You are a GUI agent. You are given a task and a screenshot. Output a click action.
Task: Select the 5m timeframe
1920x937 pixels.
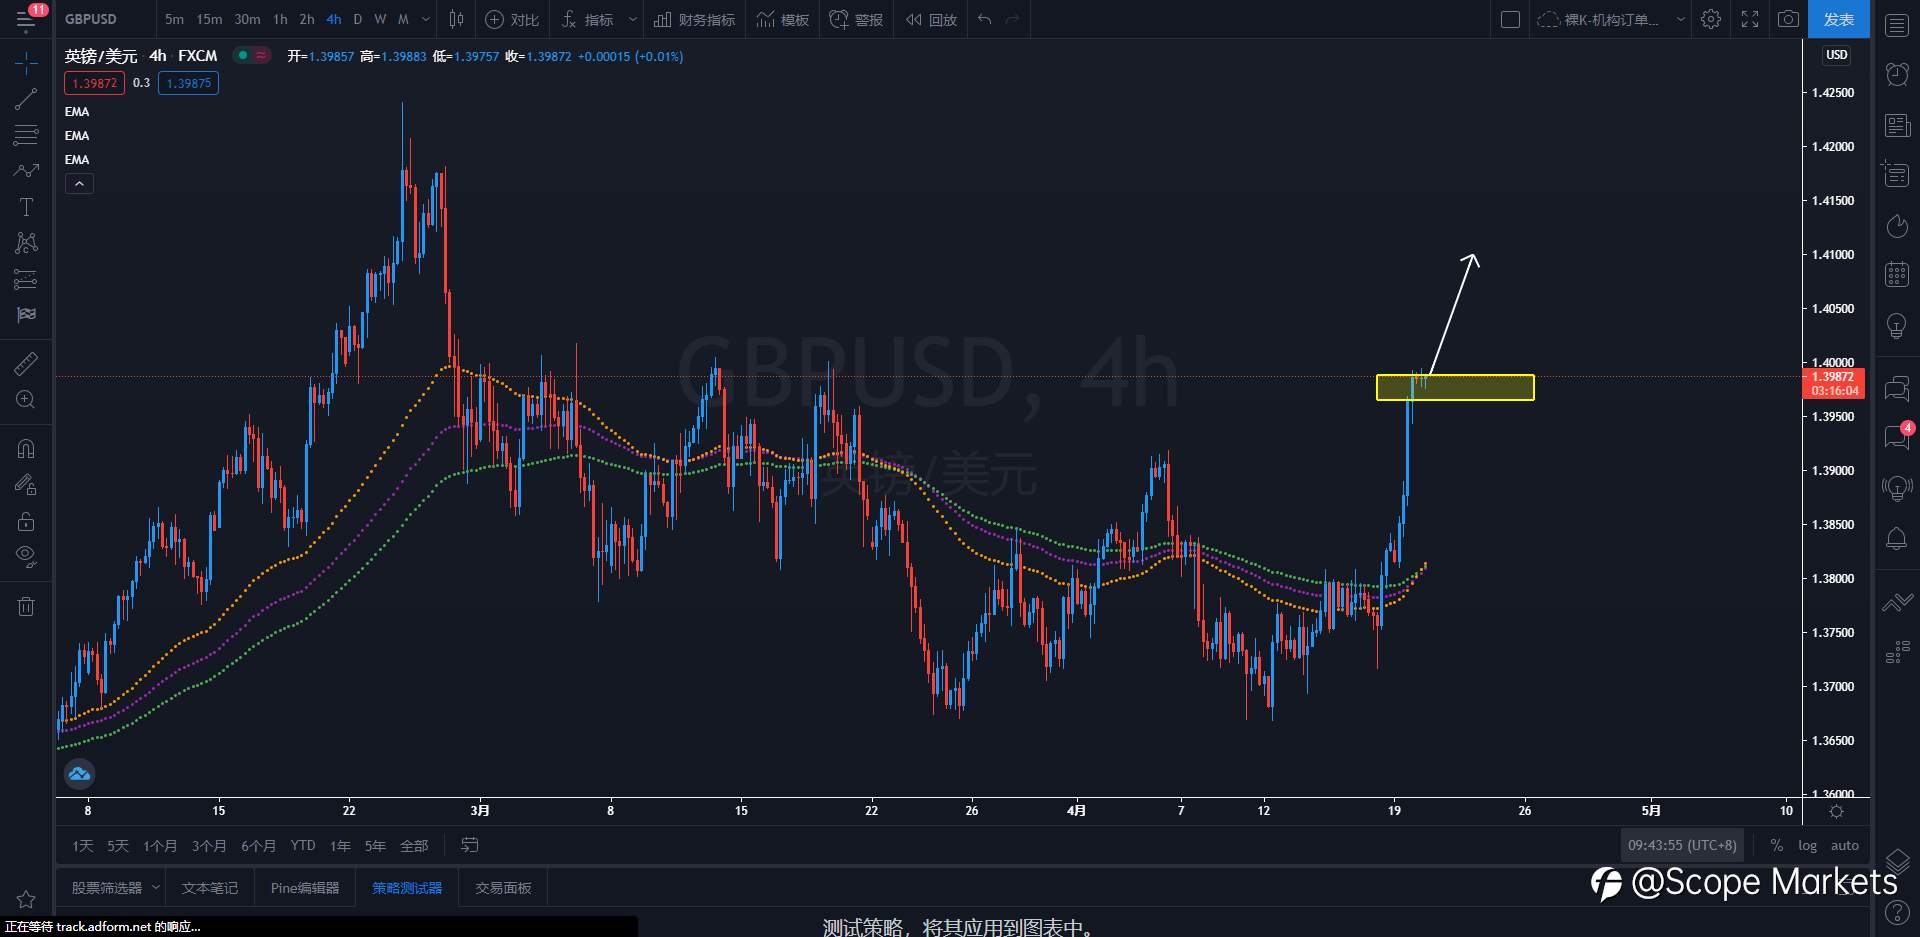pos(174,19)
